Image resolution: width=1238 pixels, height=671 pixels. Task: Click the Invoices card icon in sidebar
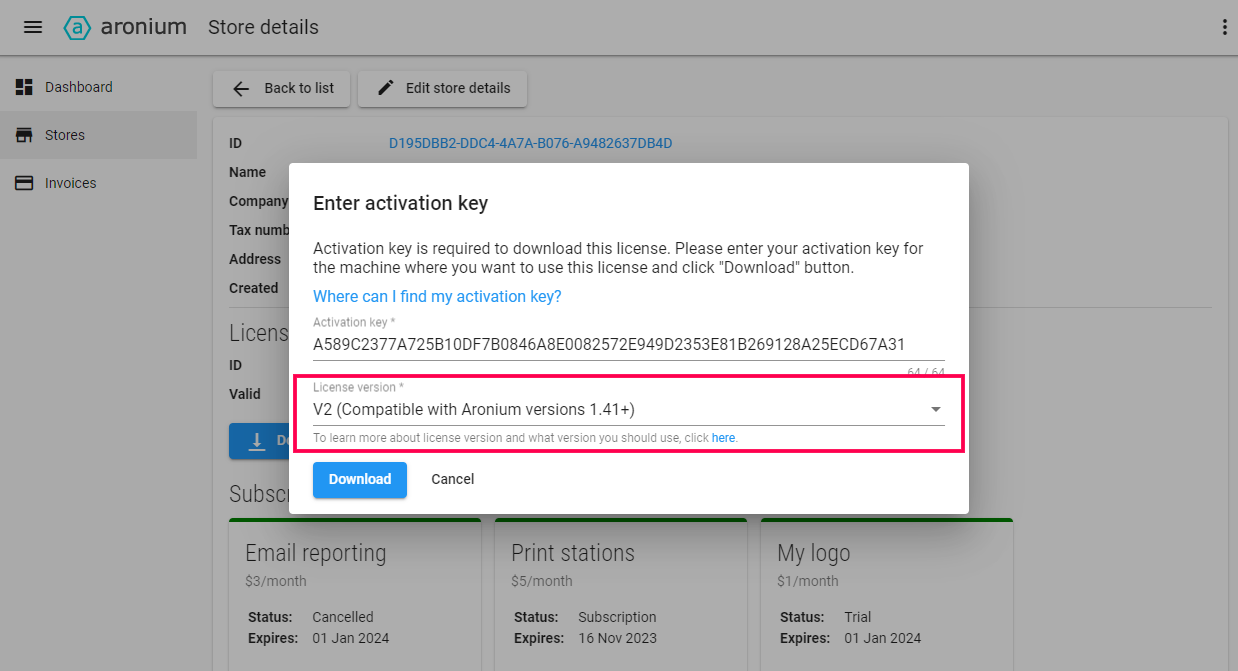coord(24,183)
